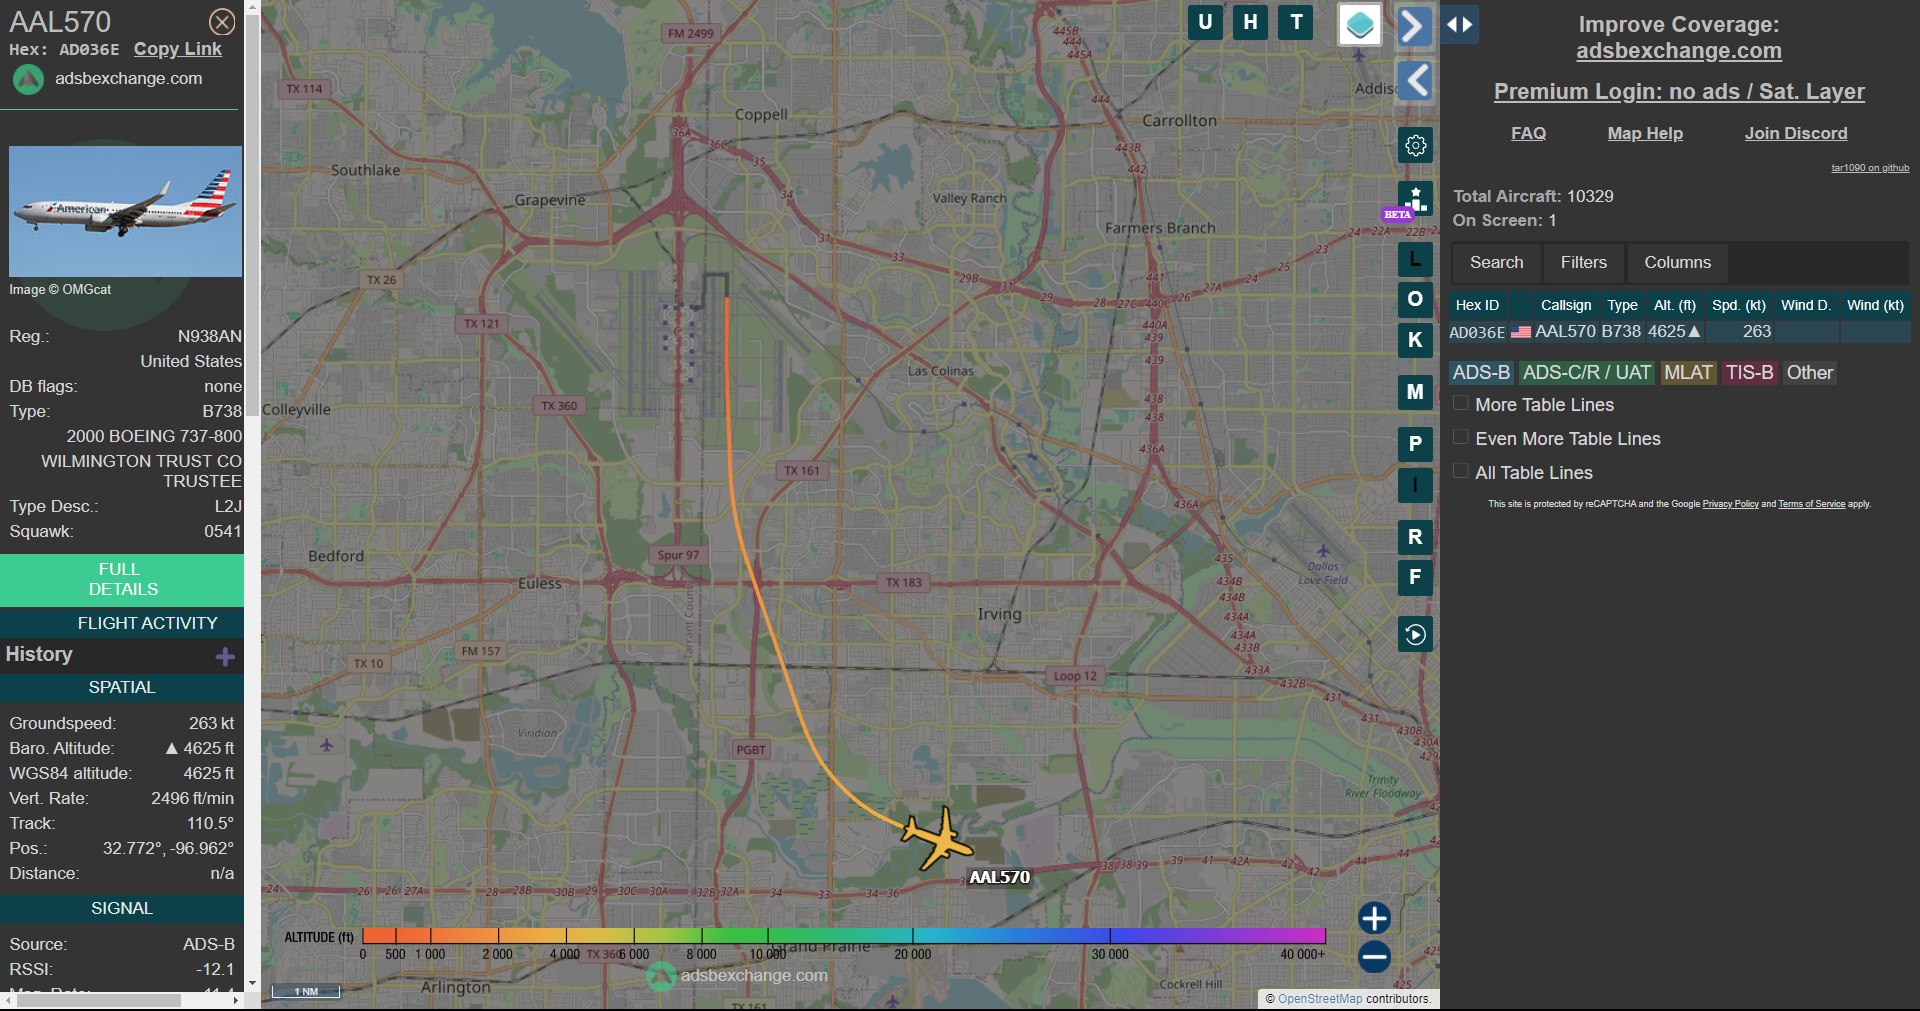This screenshot has width=1920, height=1011.
Task: Toggle the TIS-B source filter
Action: pyautogui.click(x=1749, y=373)
